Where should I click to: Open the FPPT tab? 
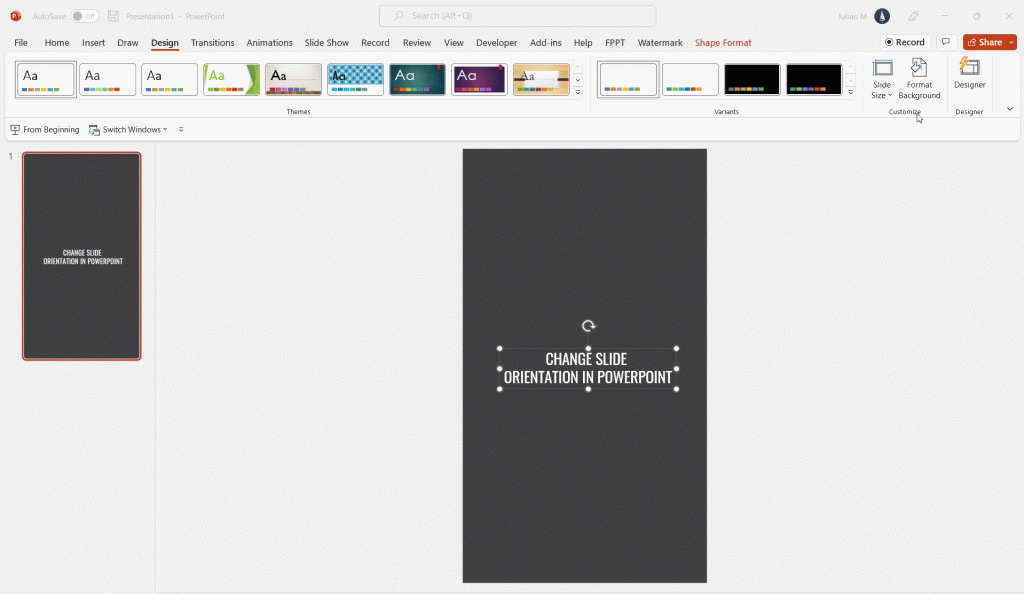click(615, 42)
